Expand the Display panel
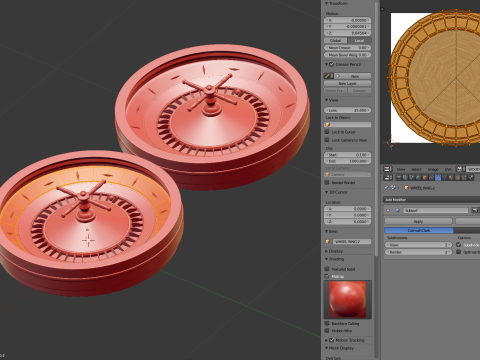 pos(327,251)
